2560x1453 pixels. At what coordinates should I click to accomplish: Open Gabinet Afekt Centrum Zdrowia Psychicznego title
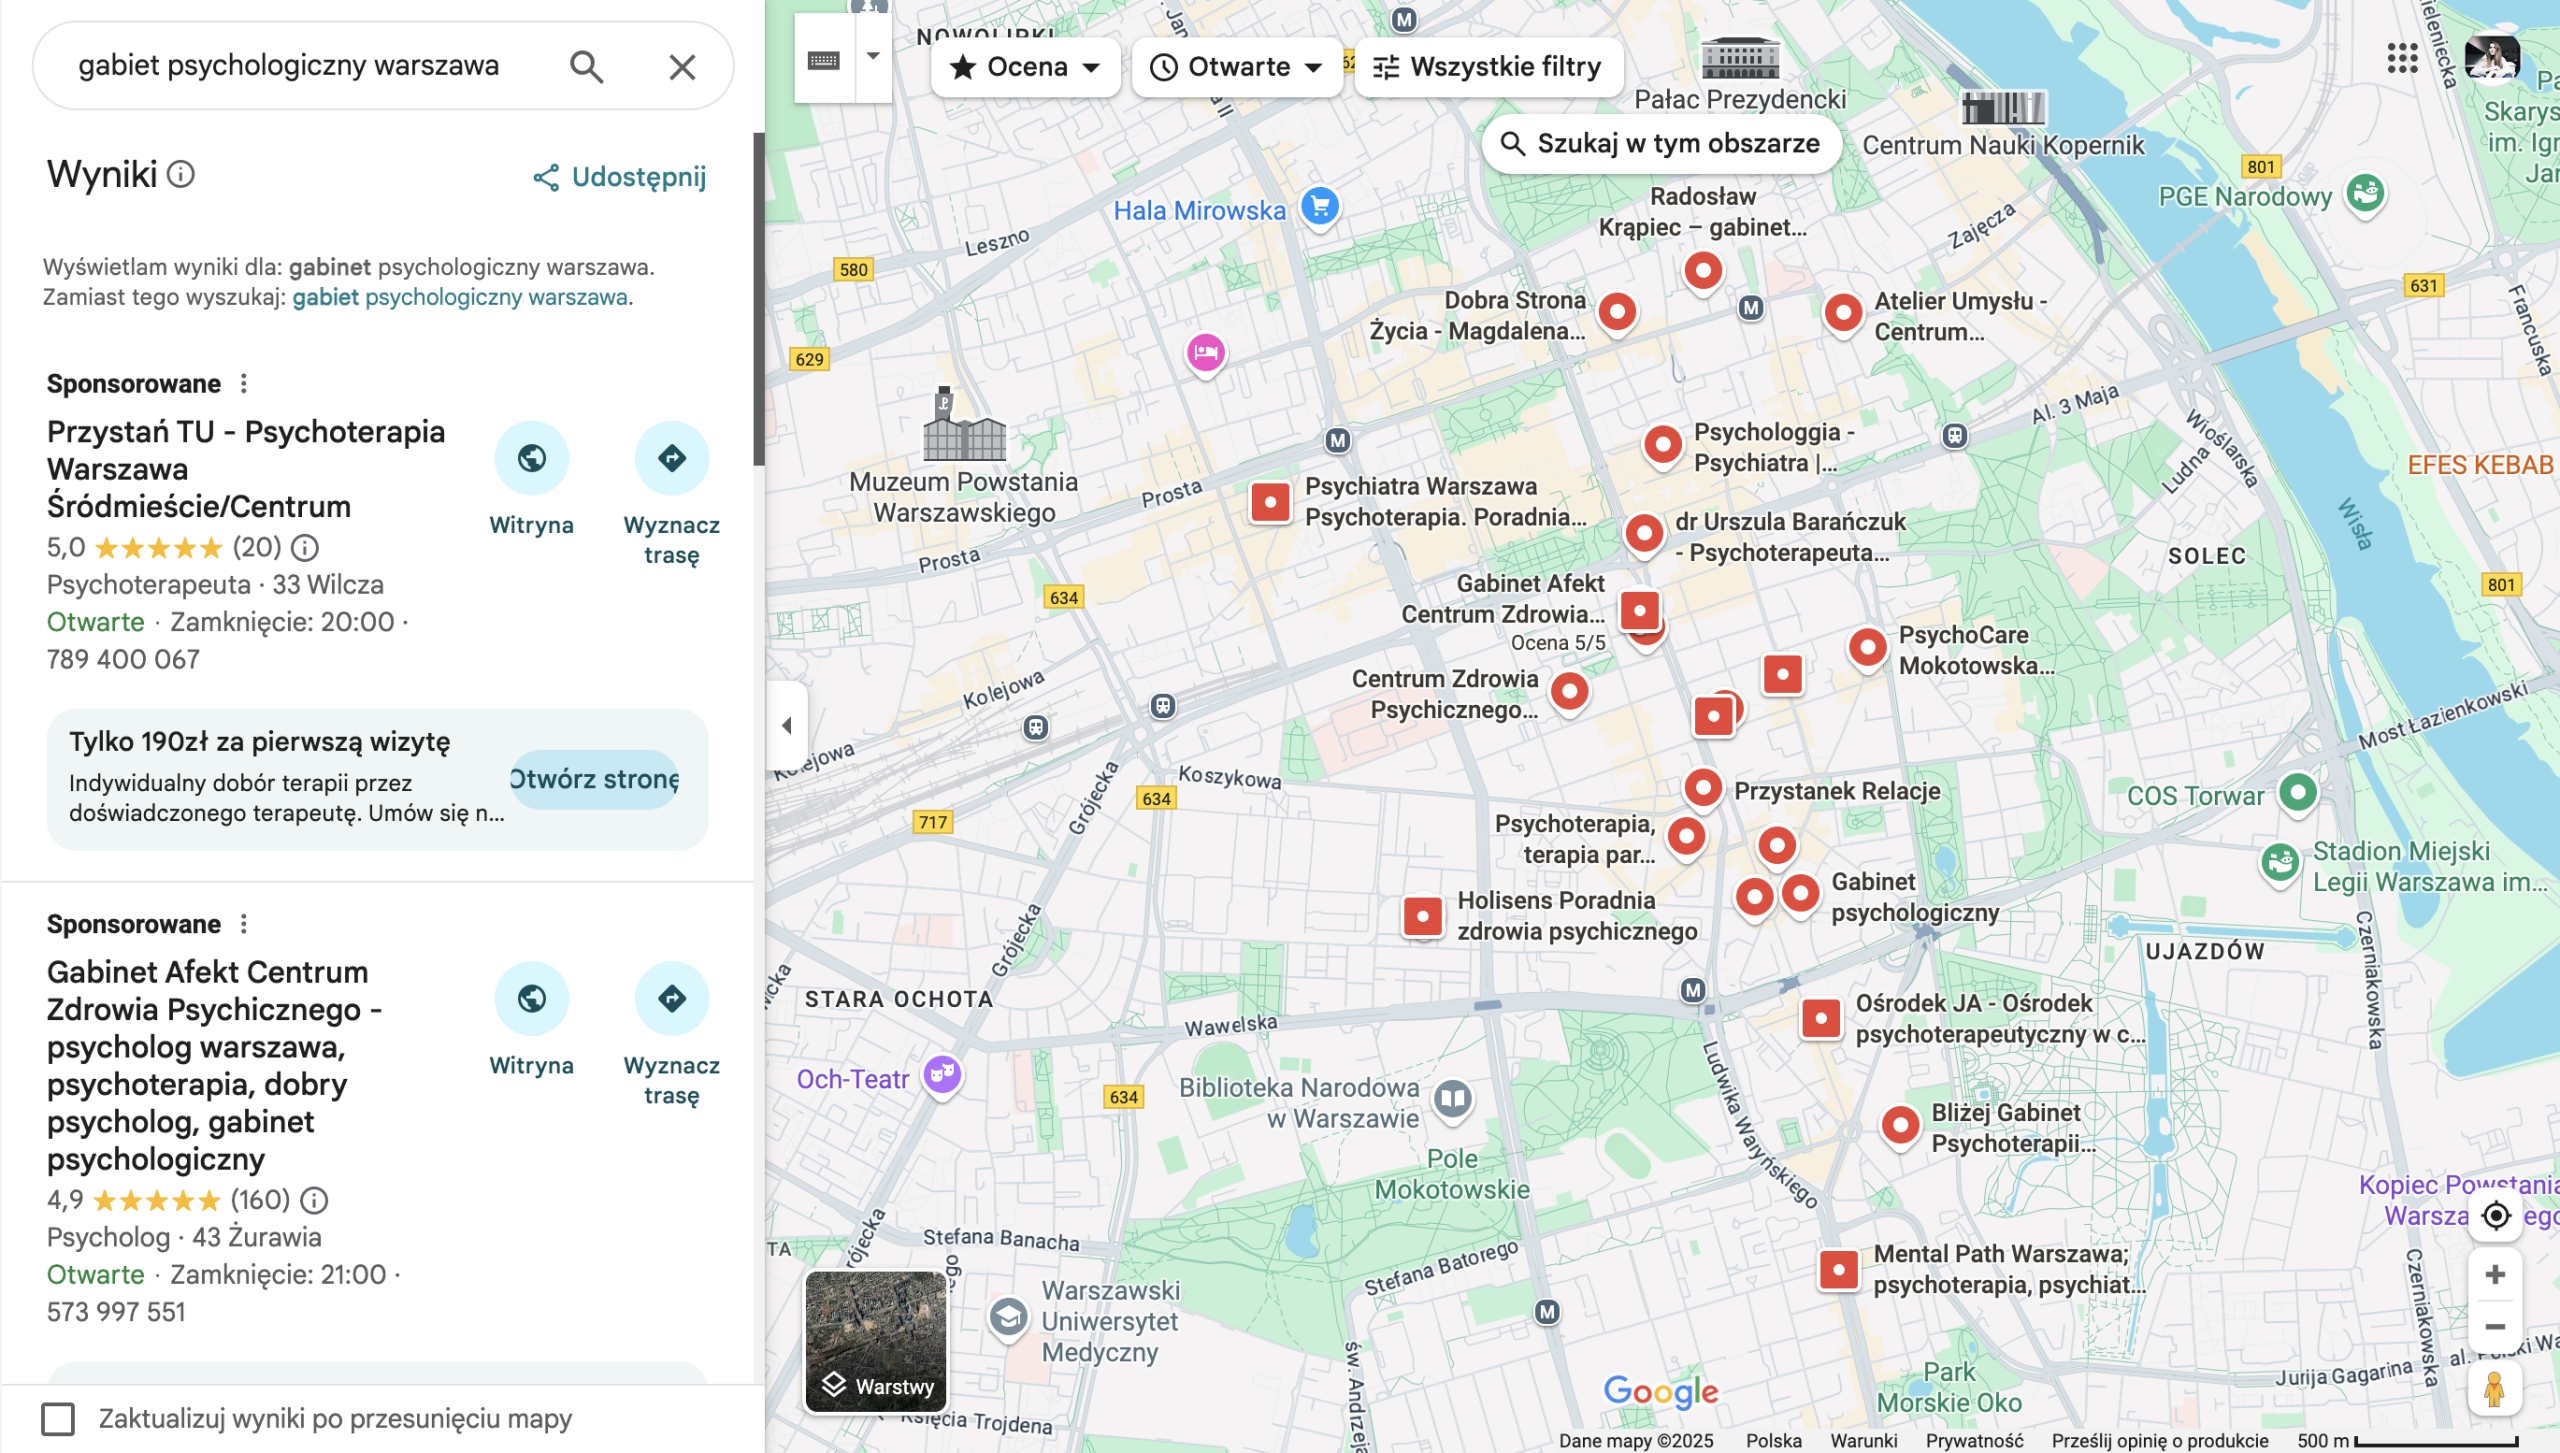click(214, 1065)
